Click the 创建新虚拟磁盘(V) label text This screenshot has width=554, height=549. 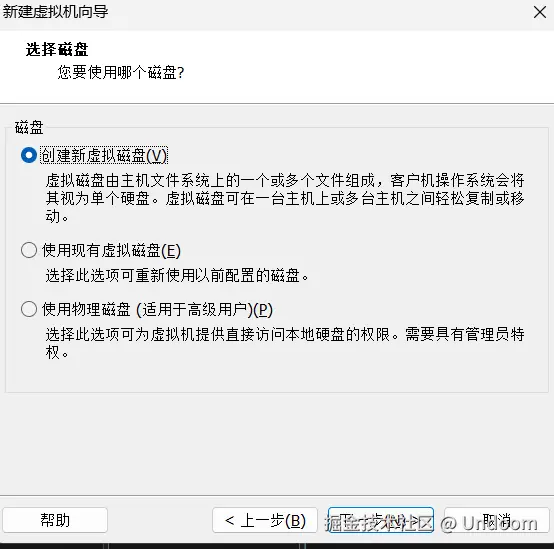click(104, 155)
